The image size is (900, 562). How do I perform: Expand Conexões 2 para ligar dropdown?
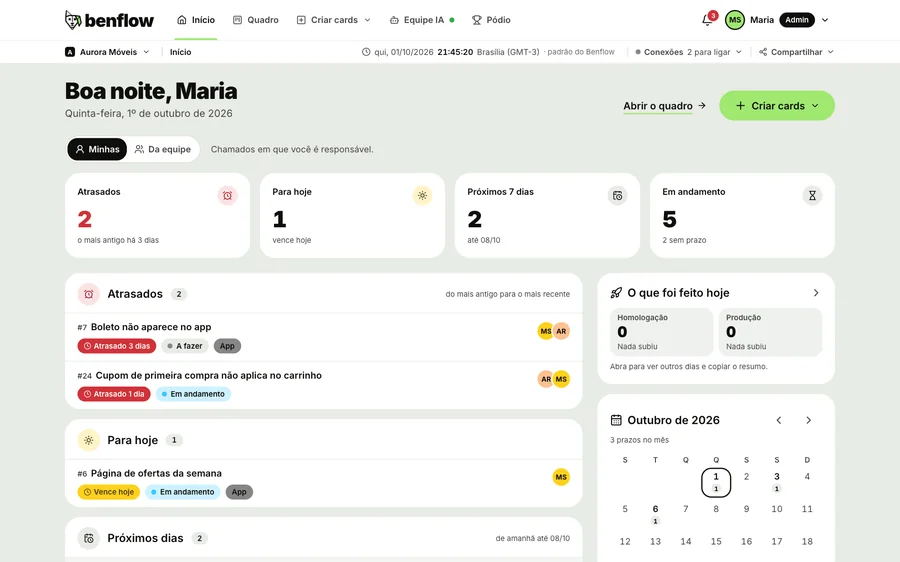click(689, 52)
